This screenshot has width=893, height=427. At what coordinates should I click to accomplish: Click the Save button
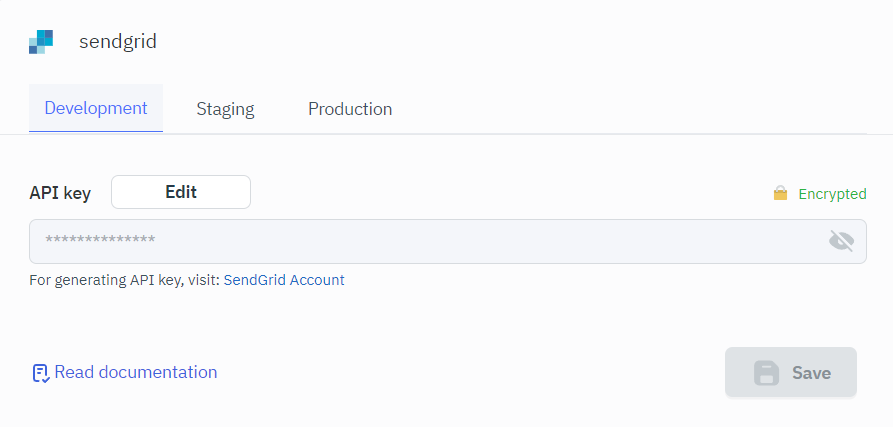tap(791, 373)
